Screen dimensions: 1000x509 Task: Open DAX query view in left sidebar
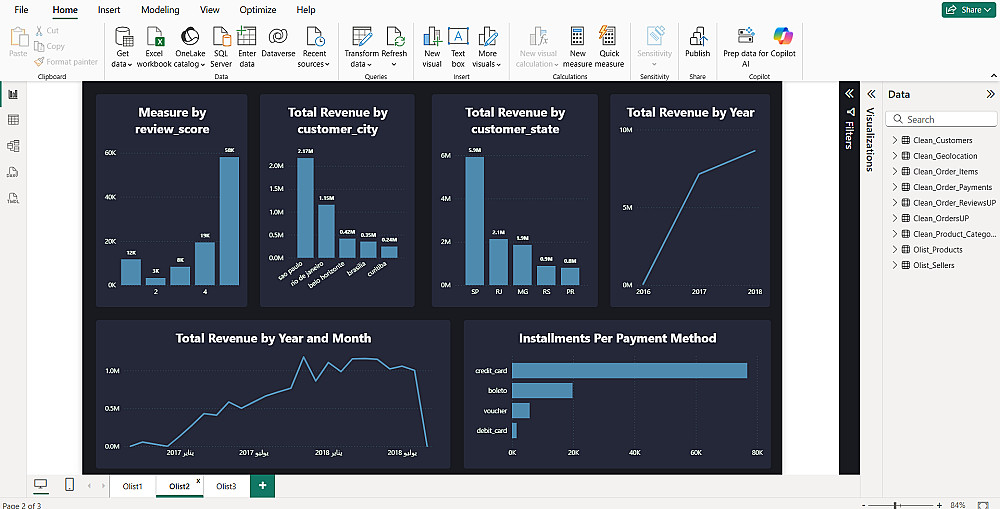pos(13,172)
